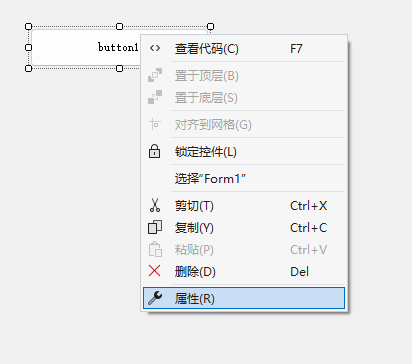Click the wrench Properties icon
Viewport: 412px width, 364px height.
click(x=155, y=298)
